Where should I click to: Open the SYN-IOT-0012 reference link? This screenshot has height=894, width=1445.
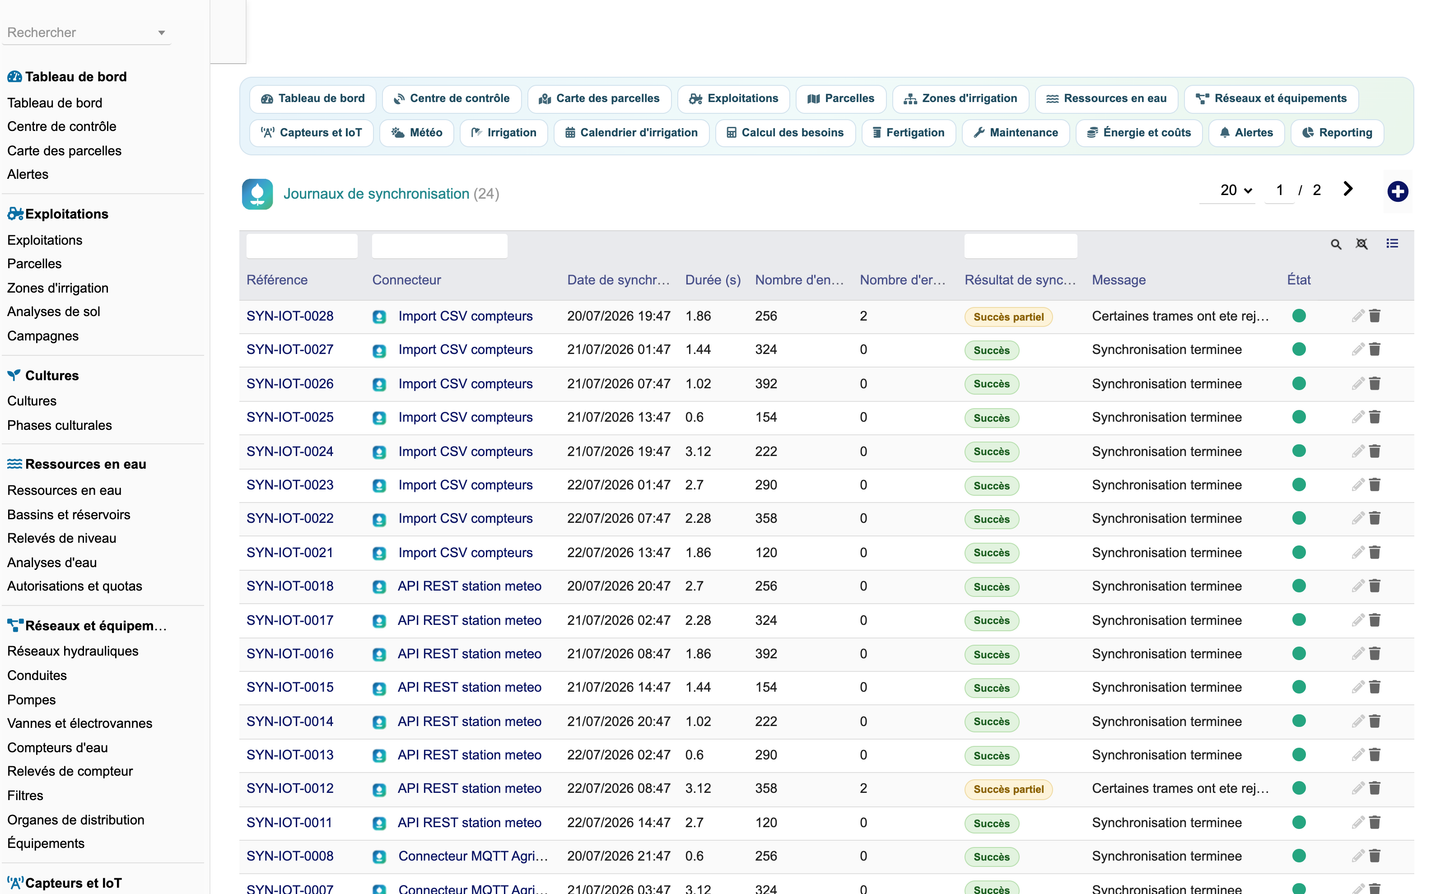pyautogui.click(x=290, y=789)
